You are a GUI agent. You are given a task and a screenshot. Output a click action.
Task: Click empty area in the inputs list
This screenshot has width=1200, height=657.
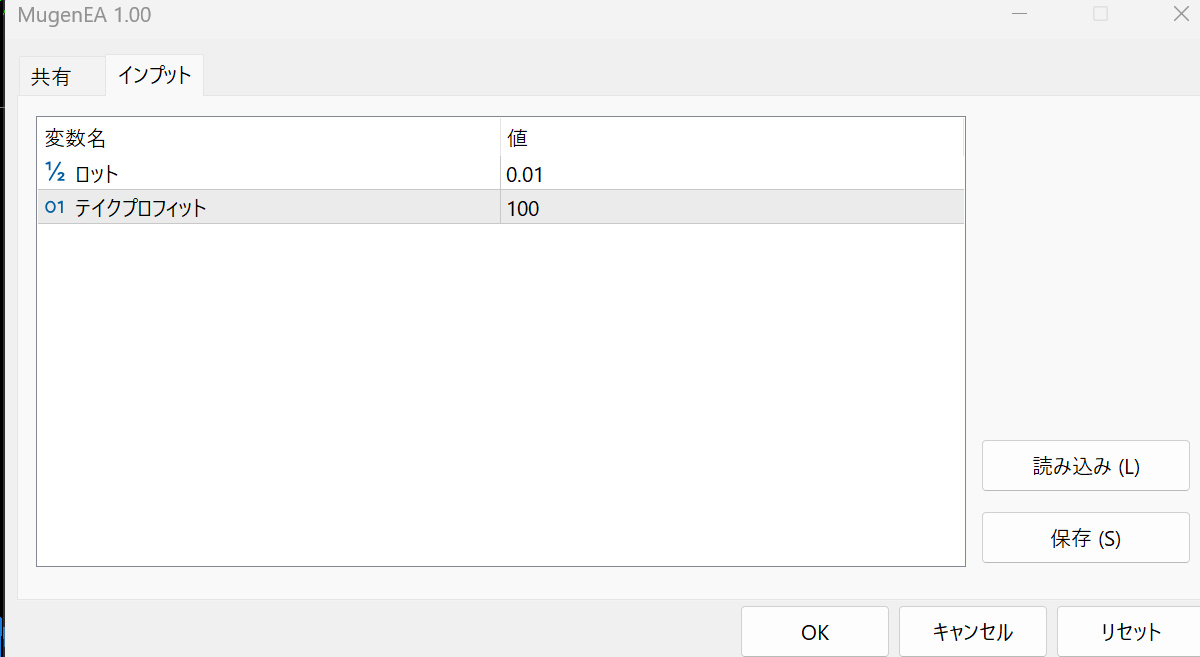500,400
